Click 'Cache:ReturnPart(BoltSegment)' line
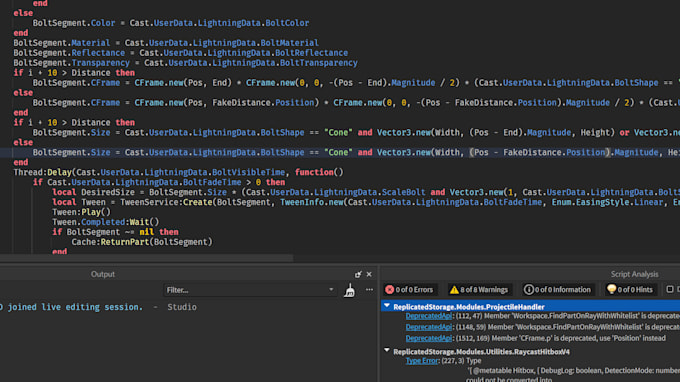 (142, 242)
